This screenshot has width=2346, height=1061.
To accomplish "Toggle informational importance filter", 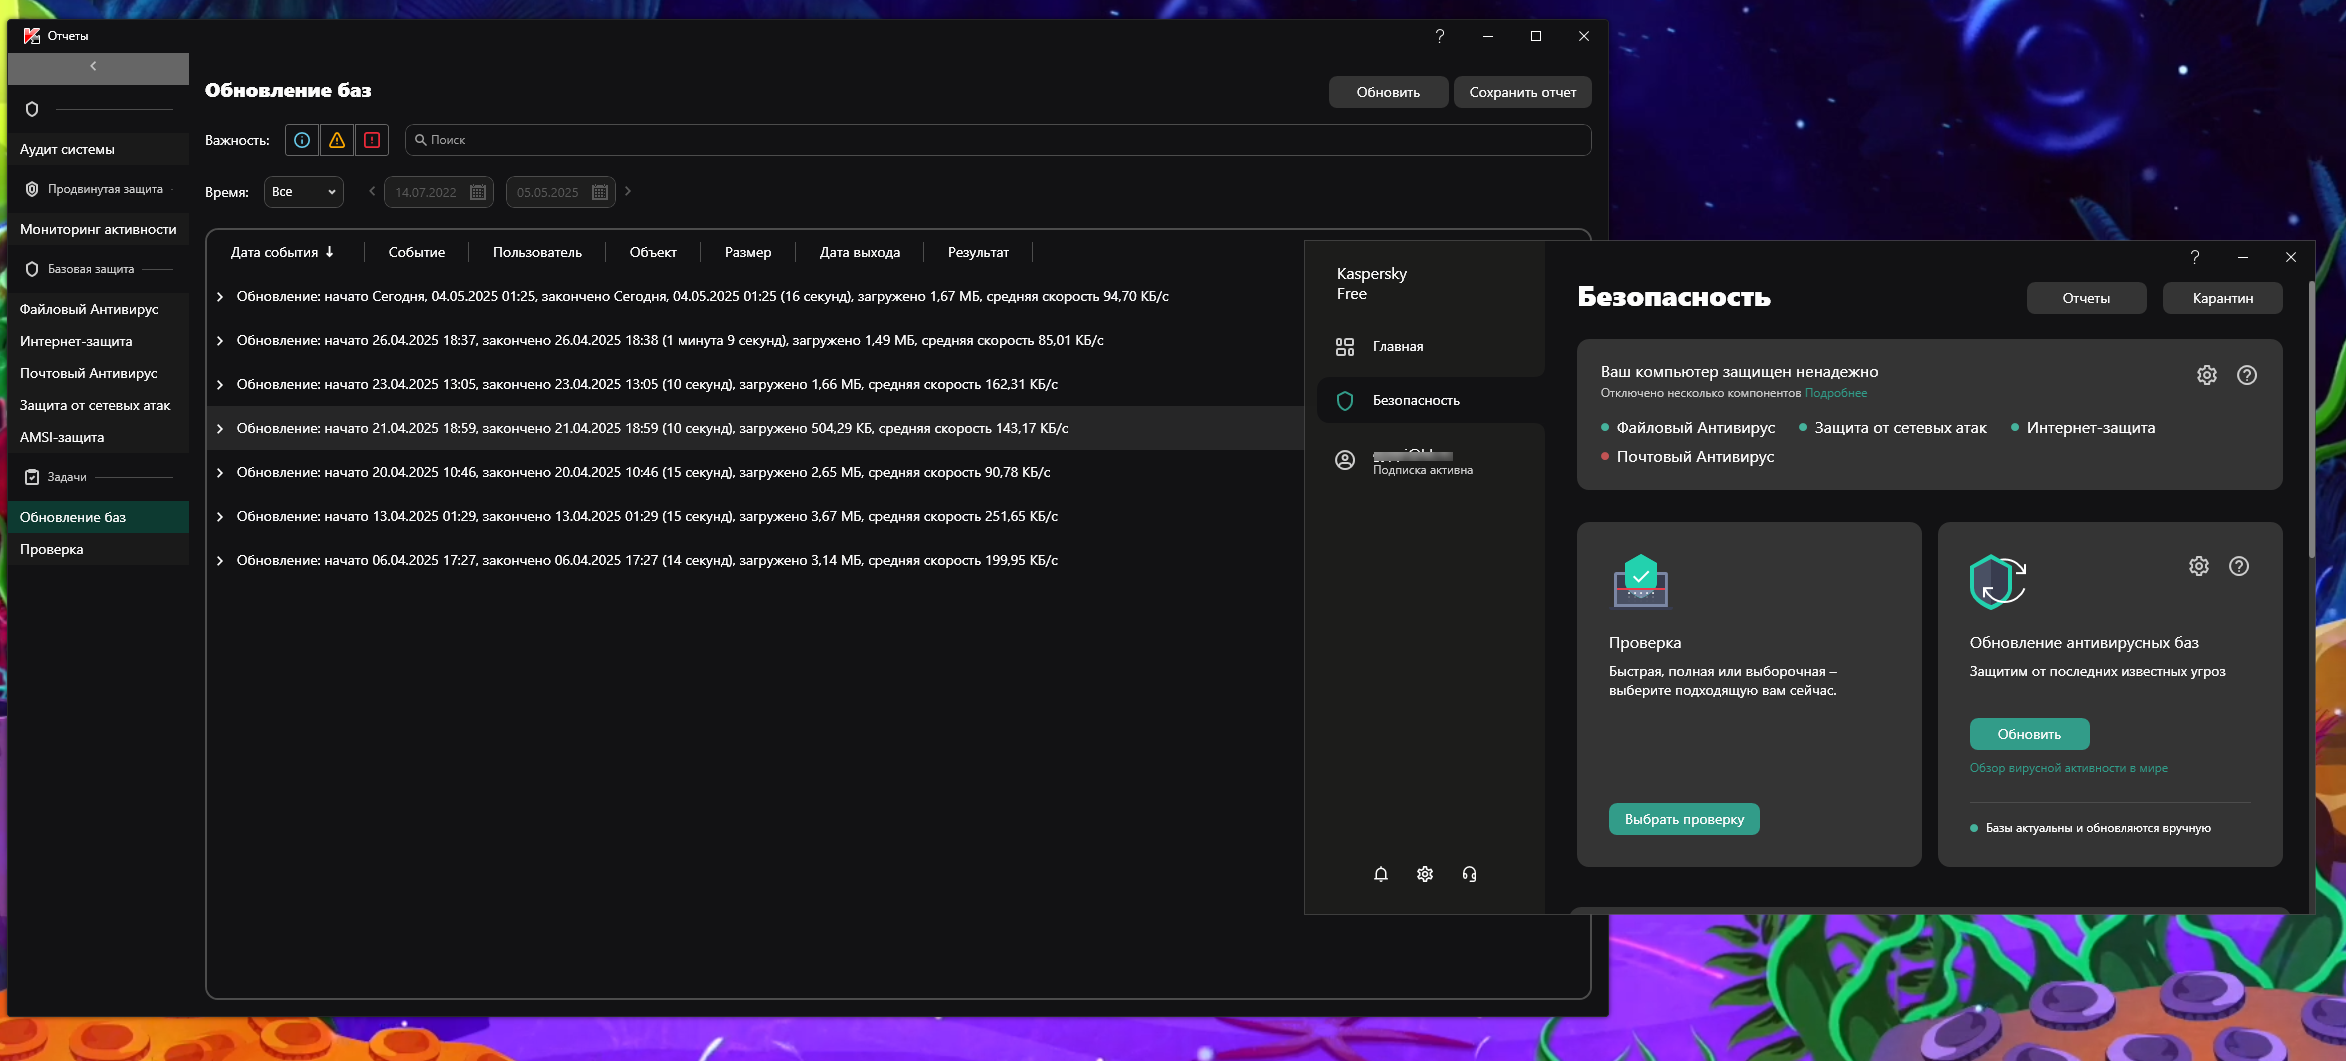I will 302,140.
